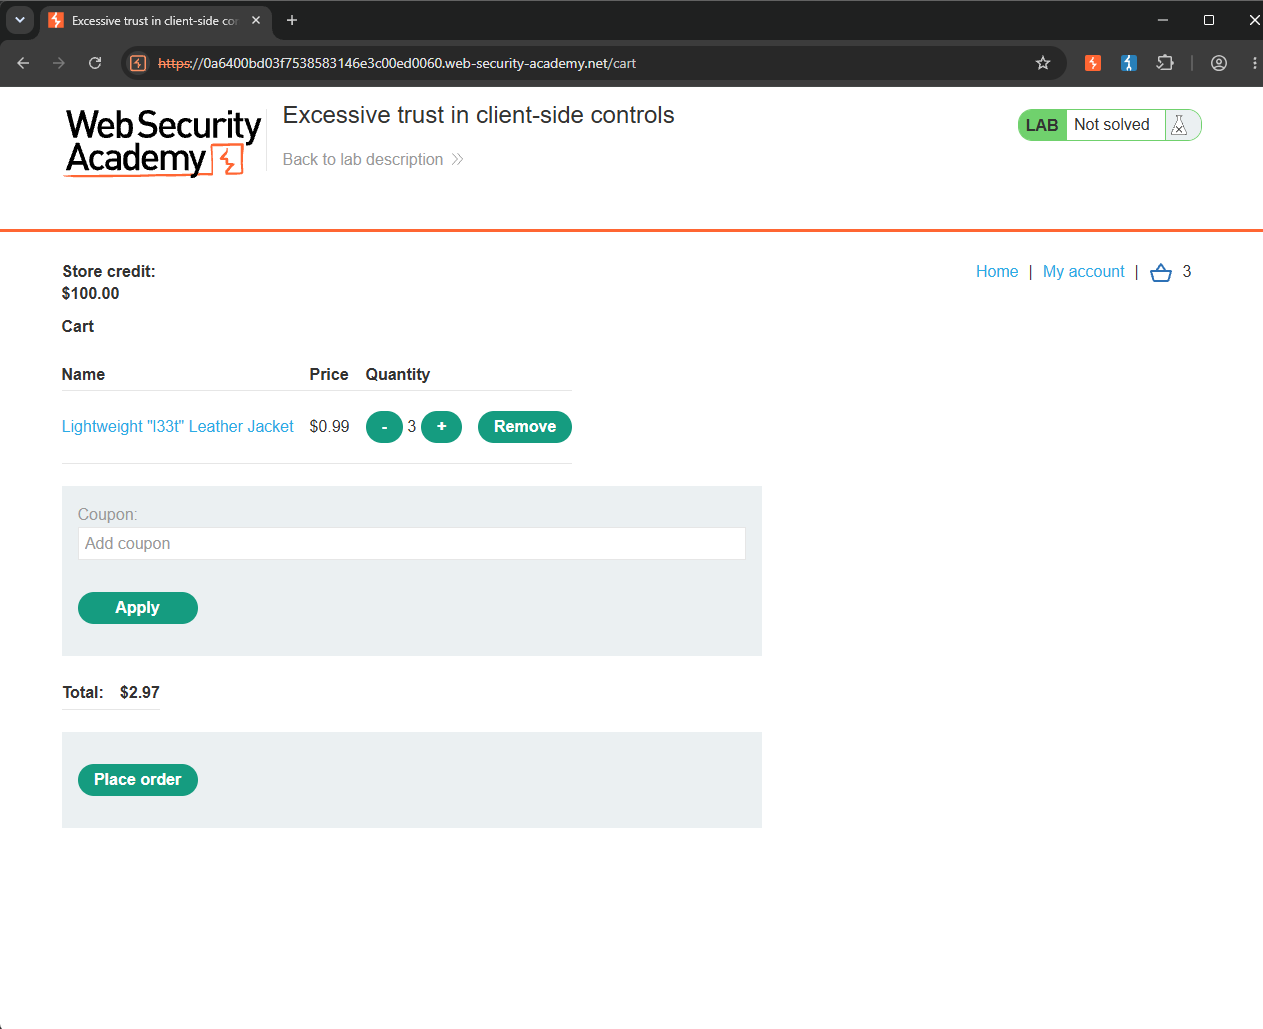Select the Excessive trust browser tab
The height and width of the screenshot is (1029, 1263).
point(155,20)
